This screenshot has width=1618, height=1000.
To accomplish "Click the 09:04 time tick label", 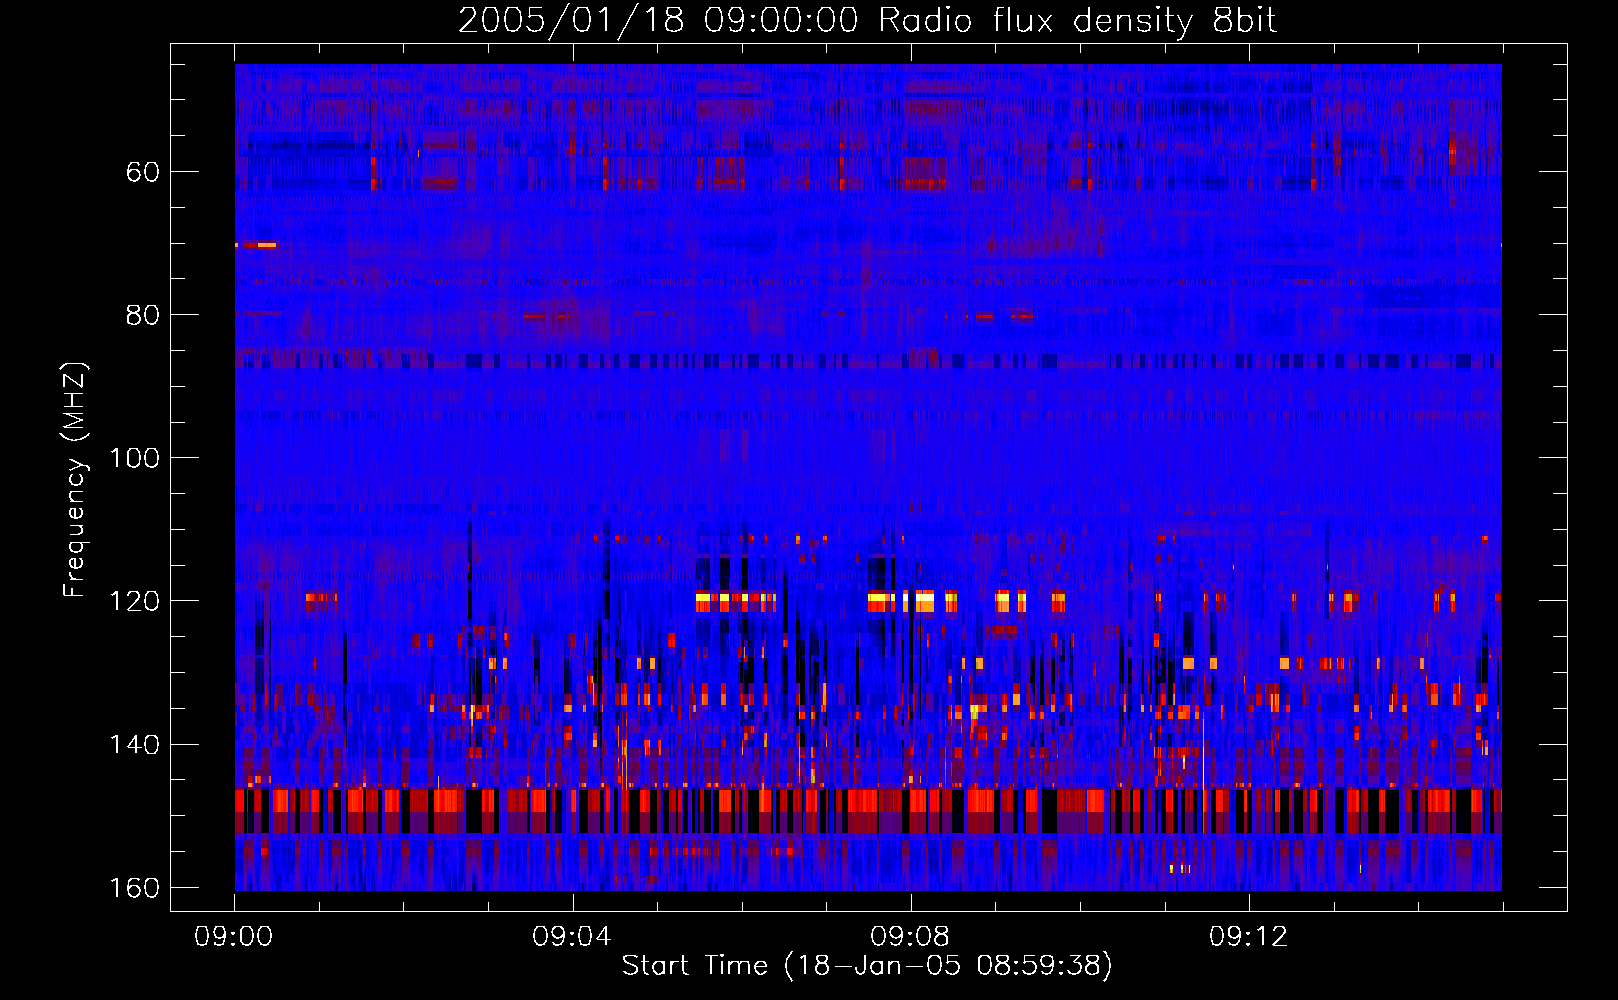I will 572,937.
